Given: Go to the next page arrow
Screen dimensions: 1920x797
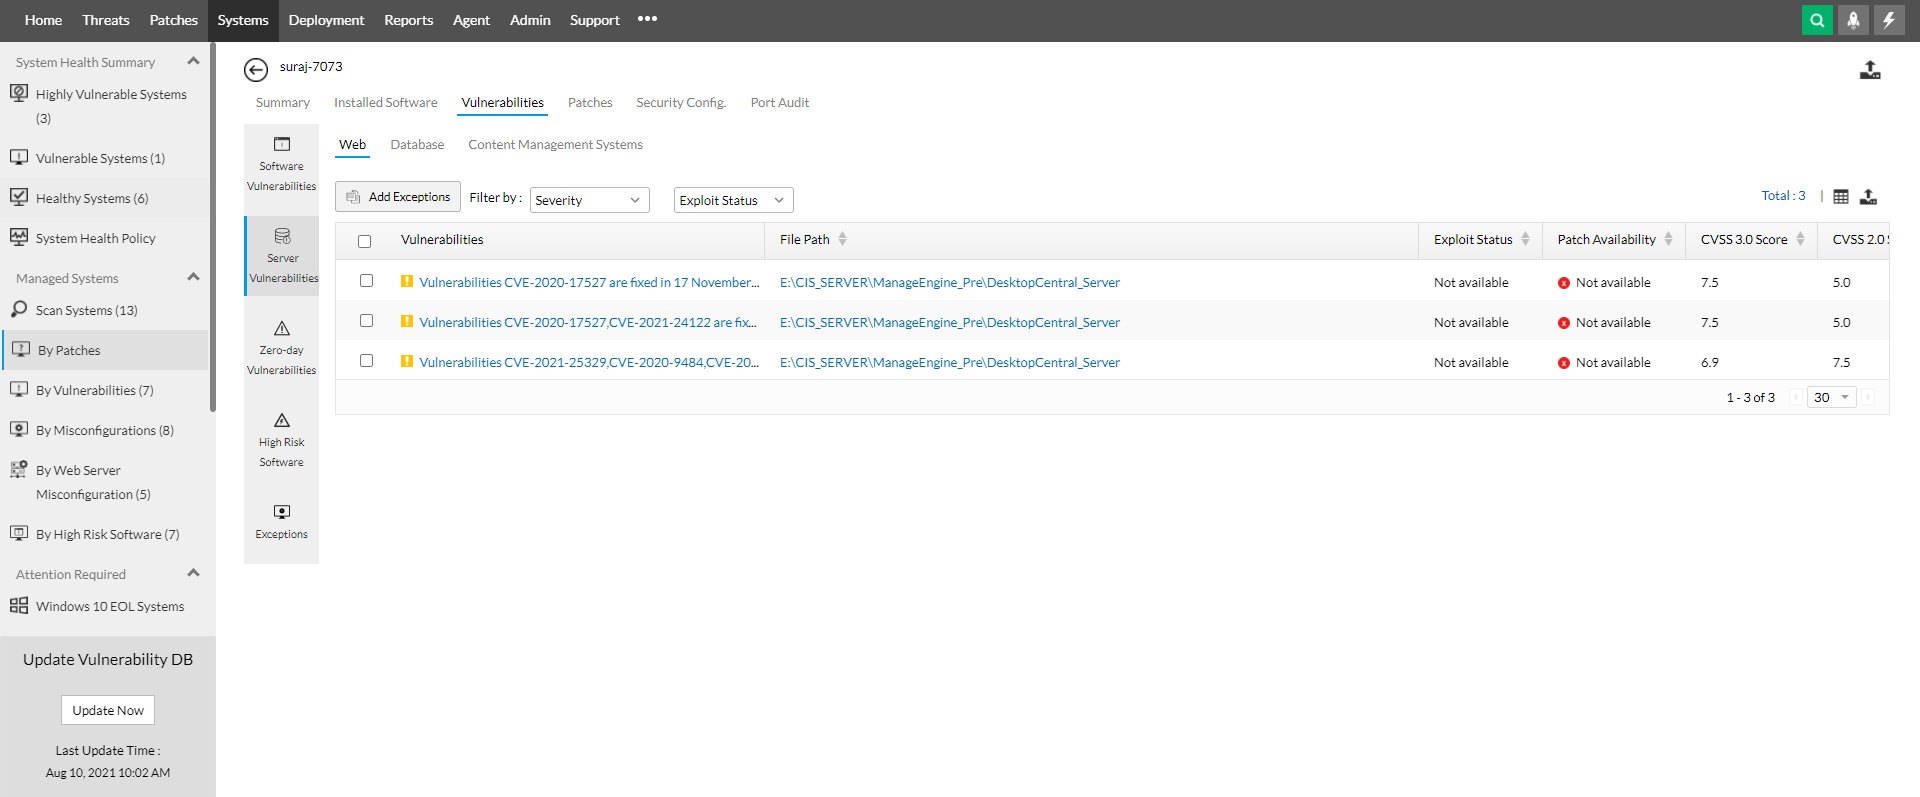Looking at the screenshot, I should point(1868,397).
